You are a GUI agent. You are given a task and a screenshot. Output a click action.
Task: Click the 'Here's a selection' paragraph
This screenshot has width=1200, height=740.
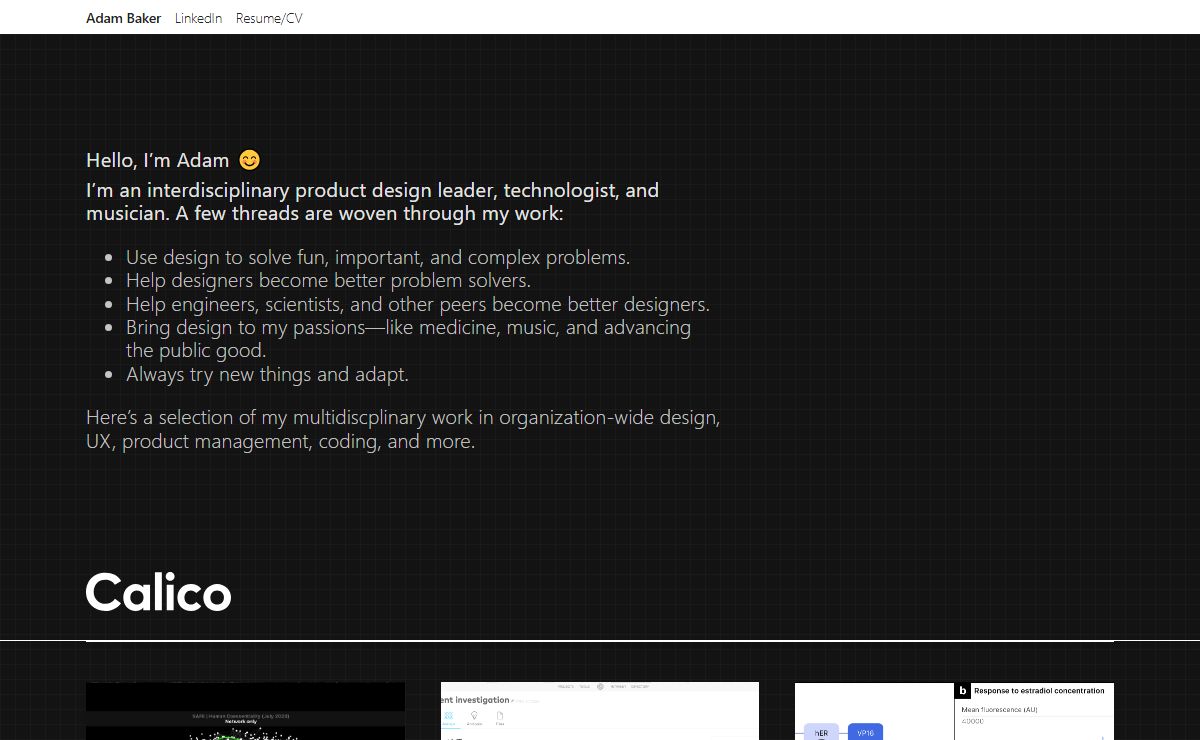pos(403,429)
